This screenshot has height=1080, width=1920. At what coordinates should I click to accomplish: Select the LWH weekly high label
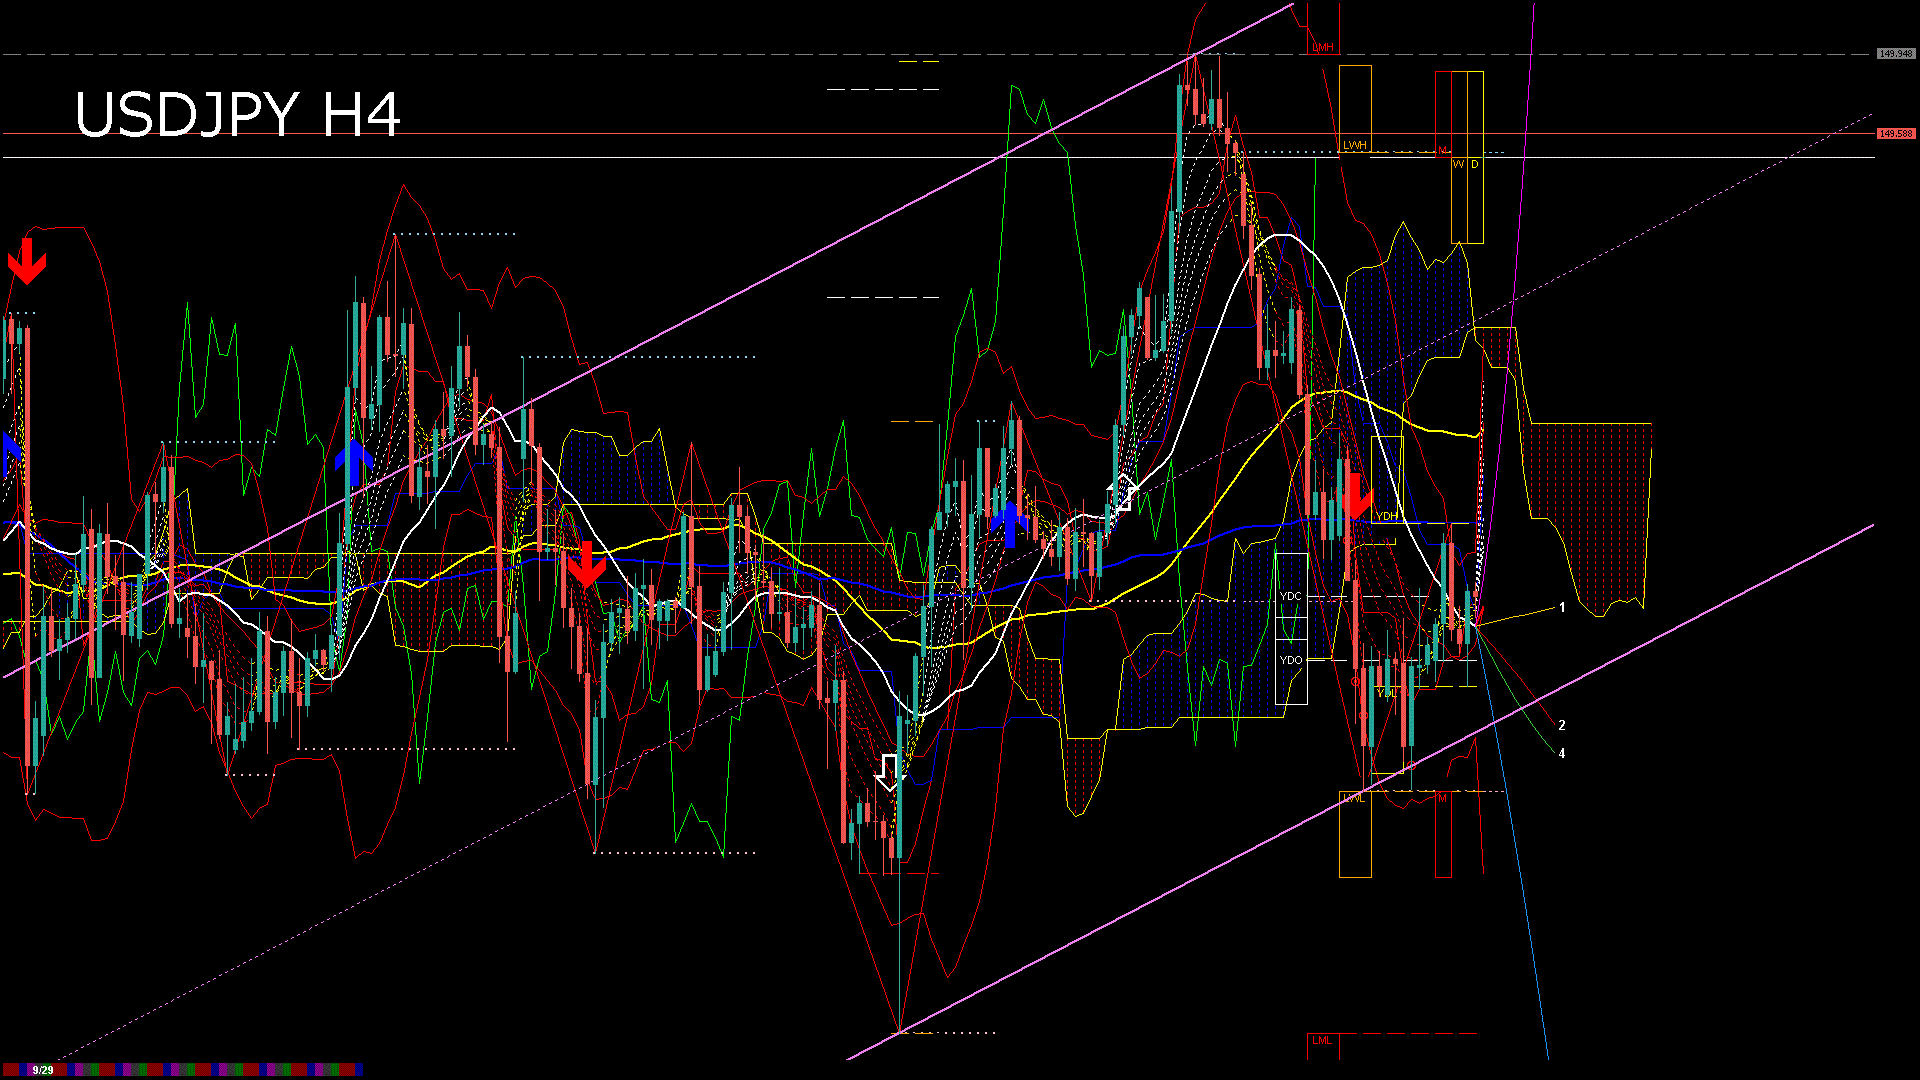point(1354,146)
